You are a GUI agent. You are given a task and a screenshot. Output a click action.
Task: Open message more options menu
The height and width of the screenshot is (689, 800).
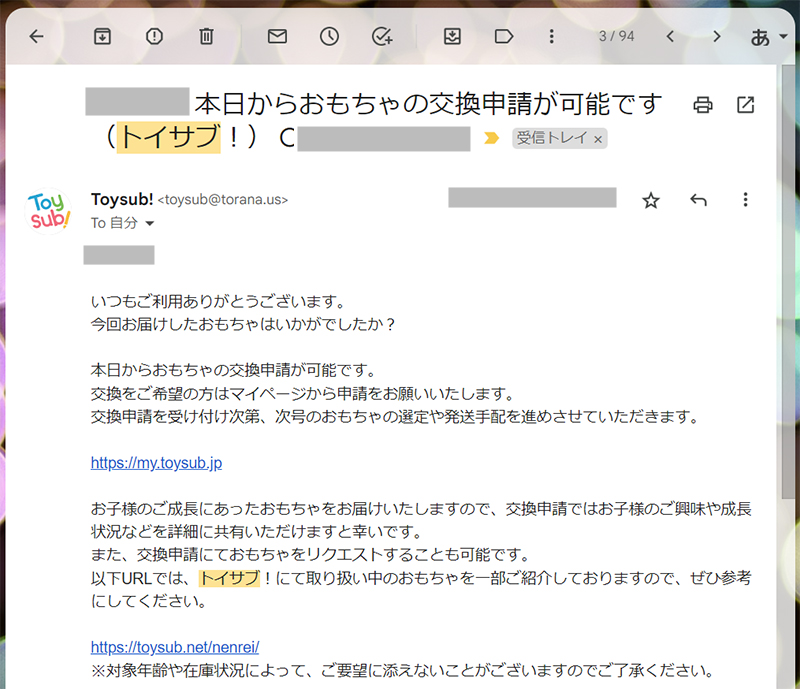coord(745,200)
